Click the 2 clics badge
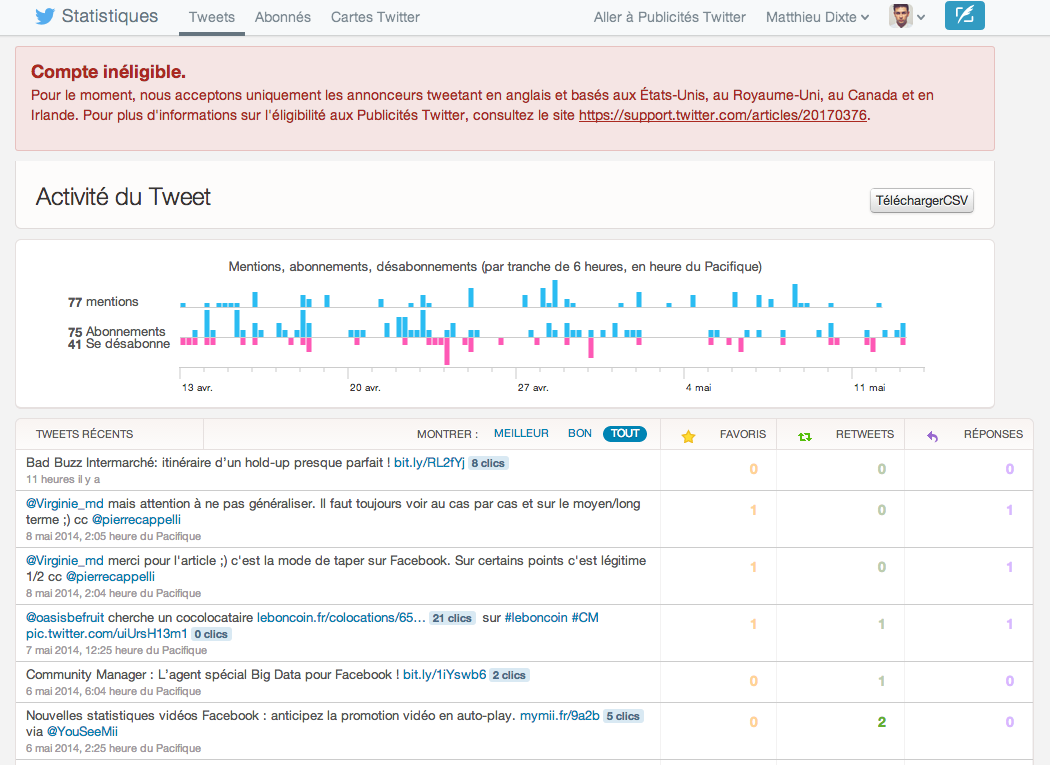Viewport: 1050px width, 765px height. pos(509,675)
